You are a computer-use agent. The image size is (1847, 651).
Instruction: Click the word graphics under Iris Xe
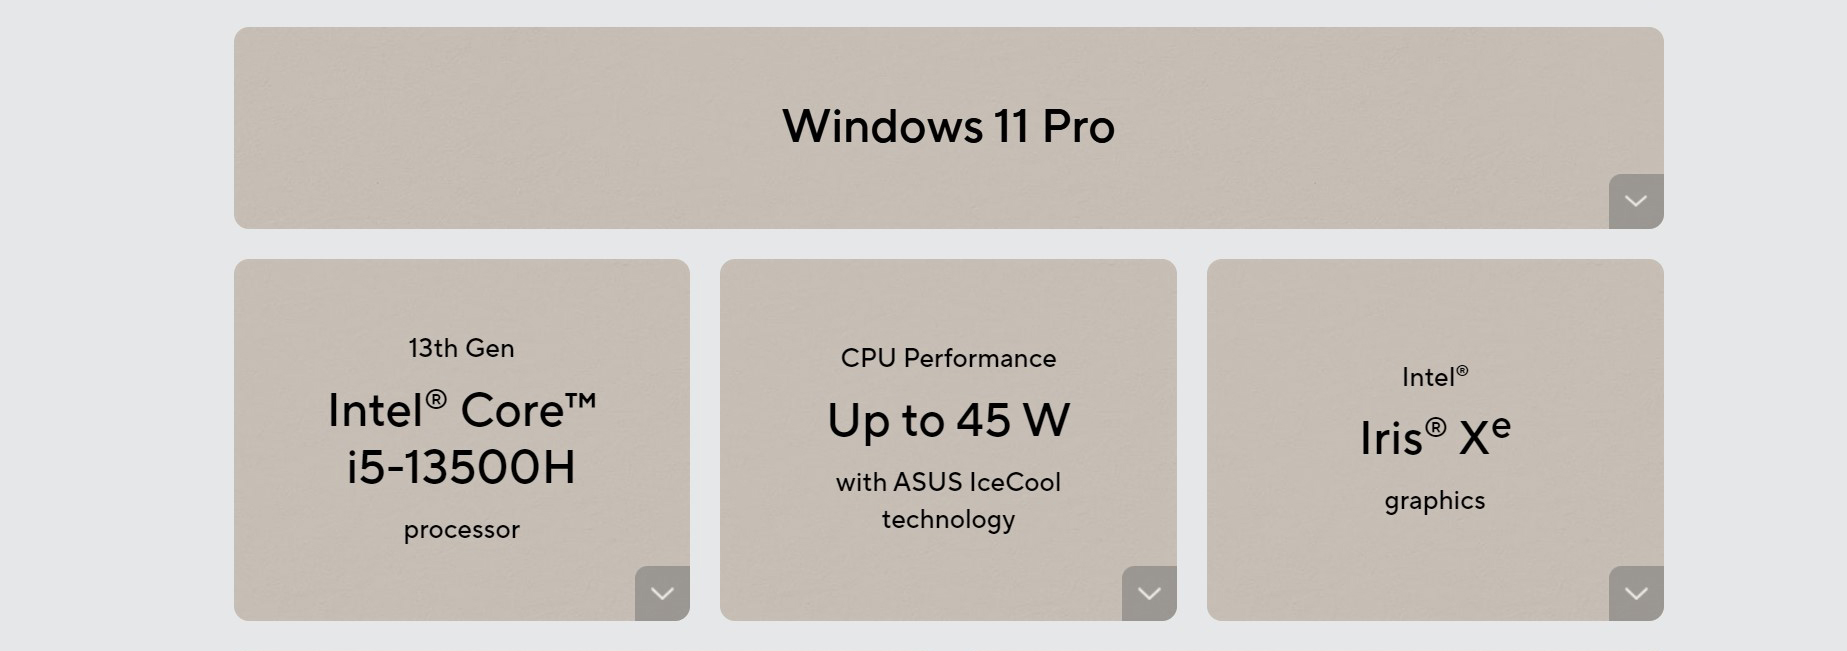click(1435, 501)
